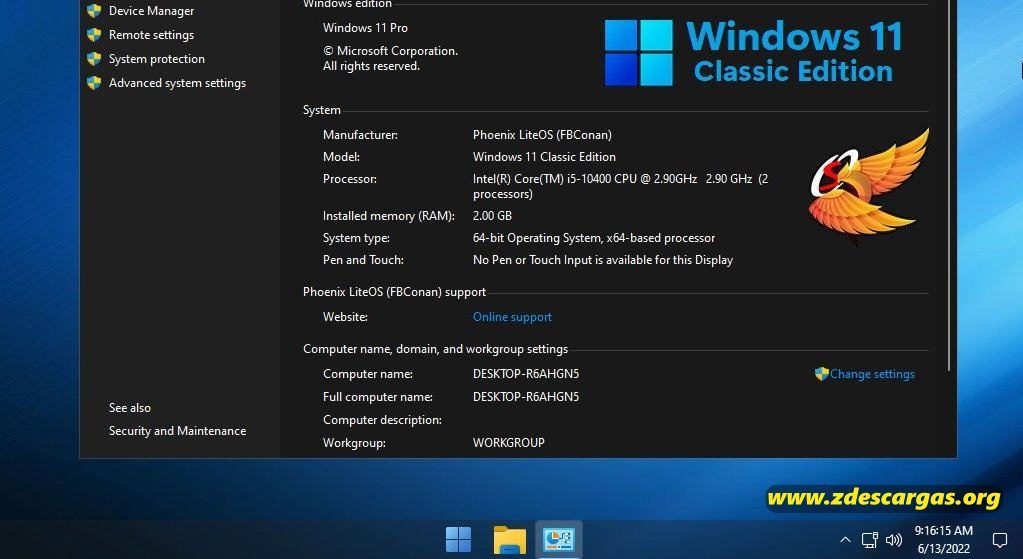
Task: Click the shield icon next to Change settings
Action: (x=821, y=374)
